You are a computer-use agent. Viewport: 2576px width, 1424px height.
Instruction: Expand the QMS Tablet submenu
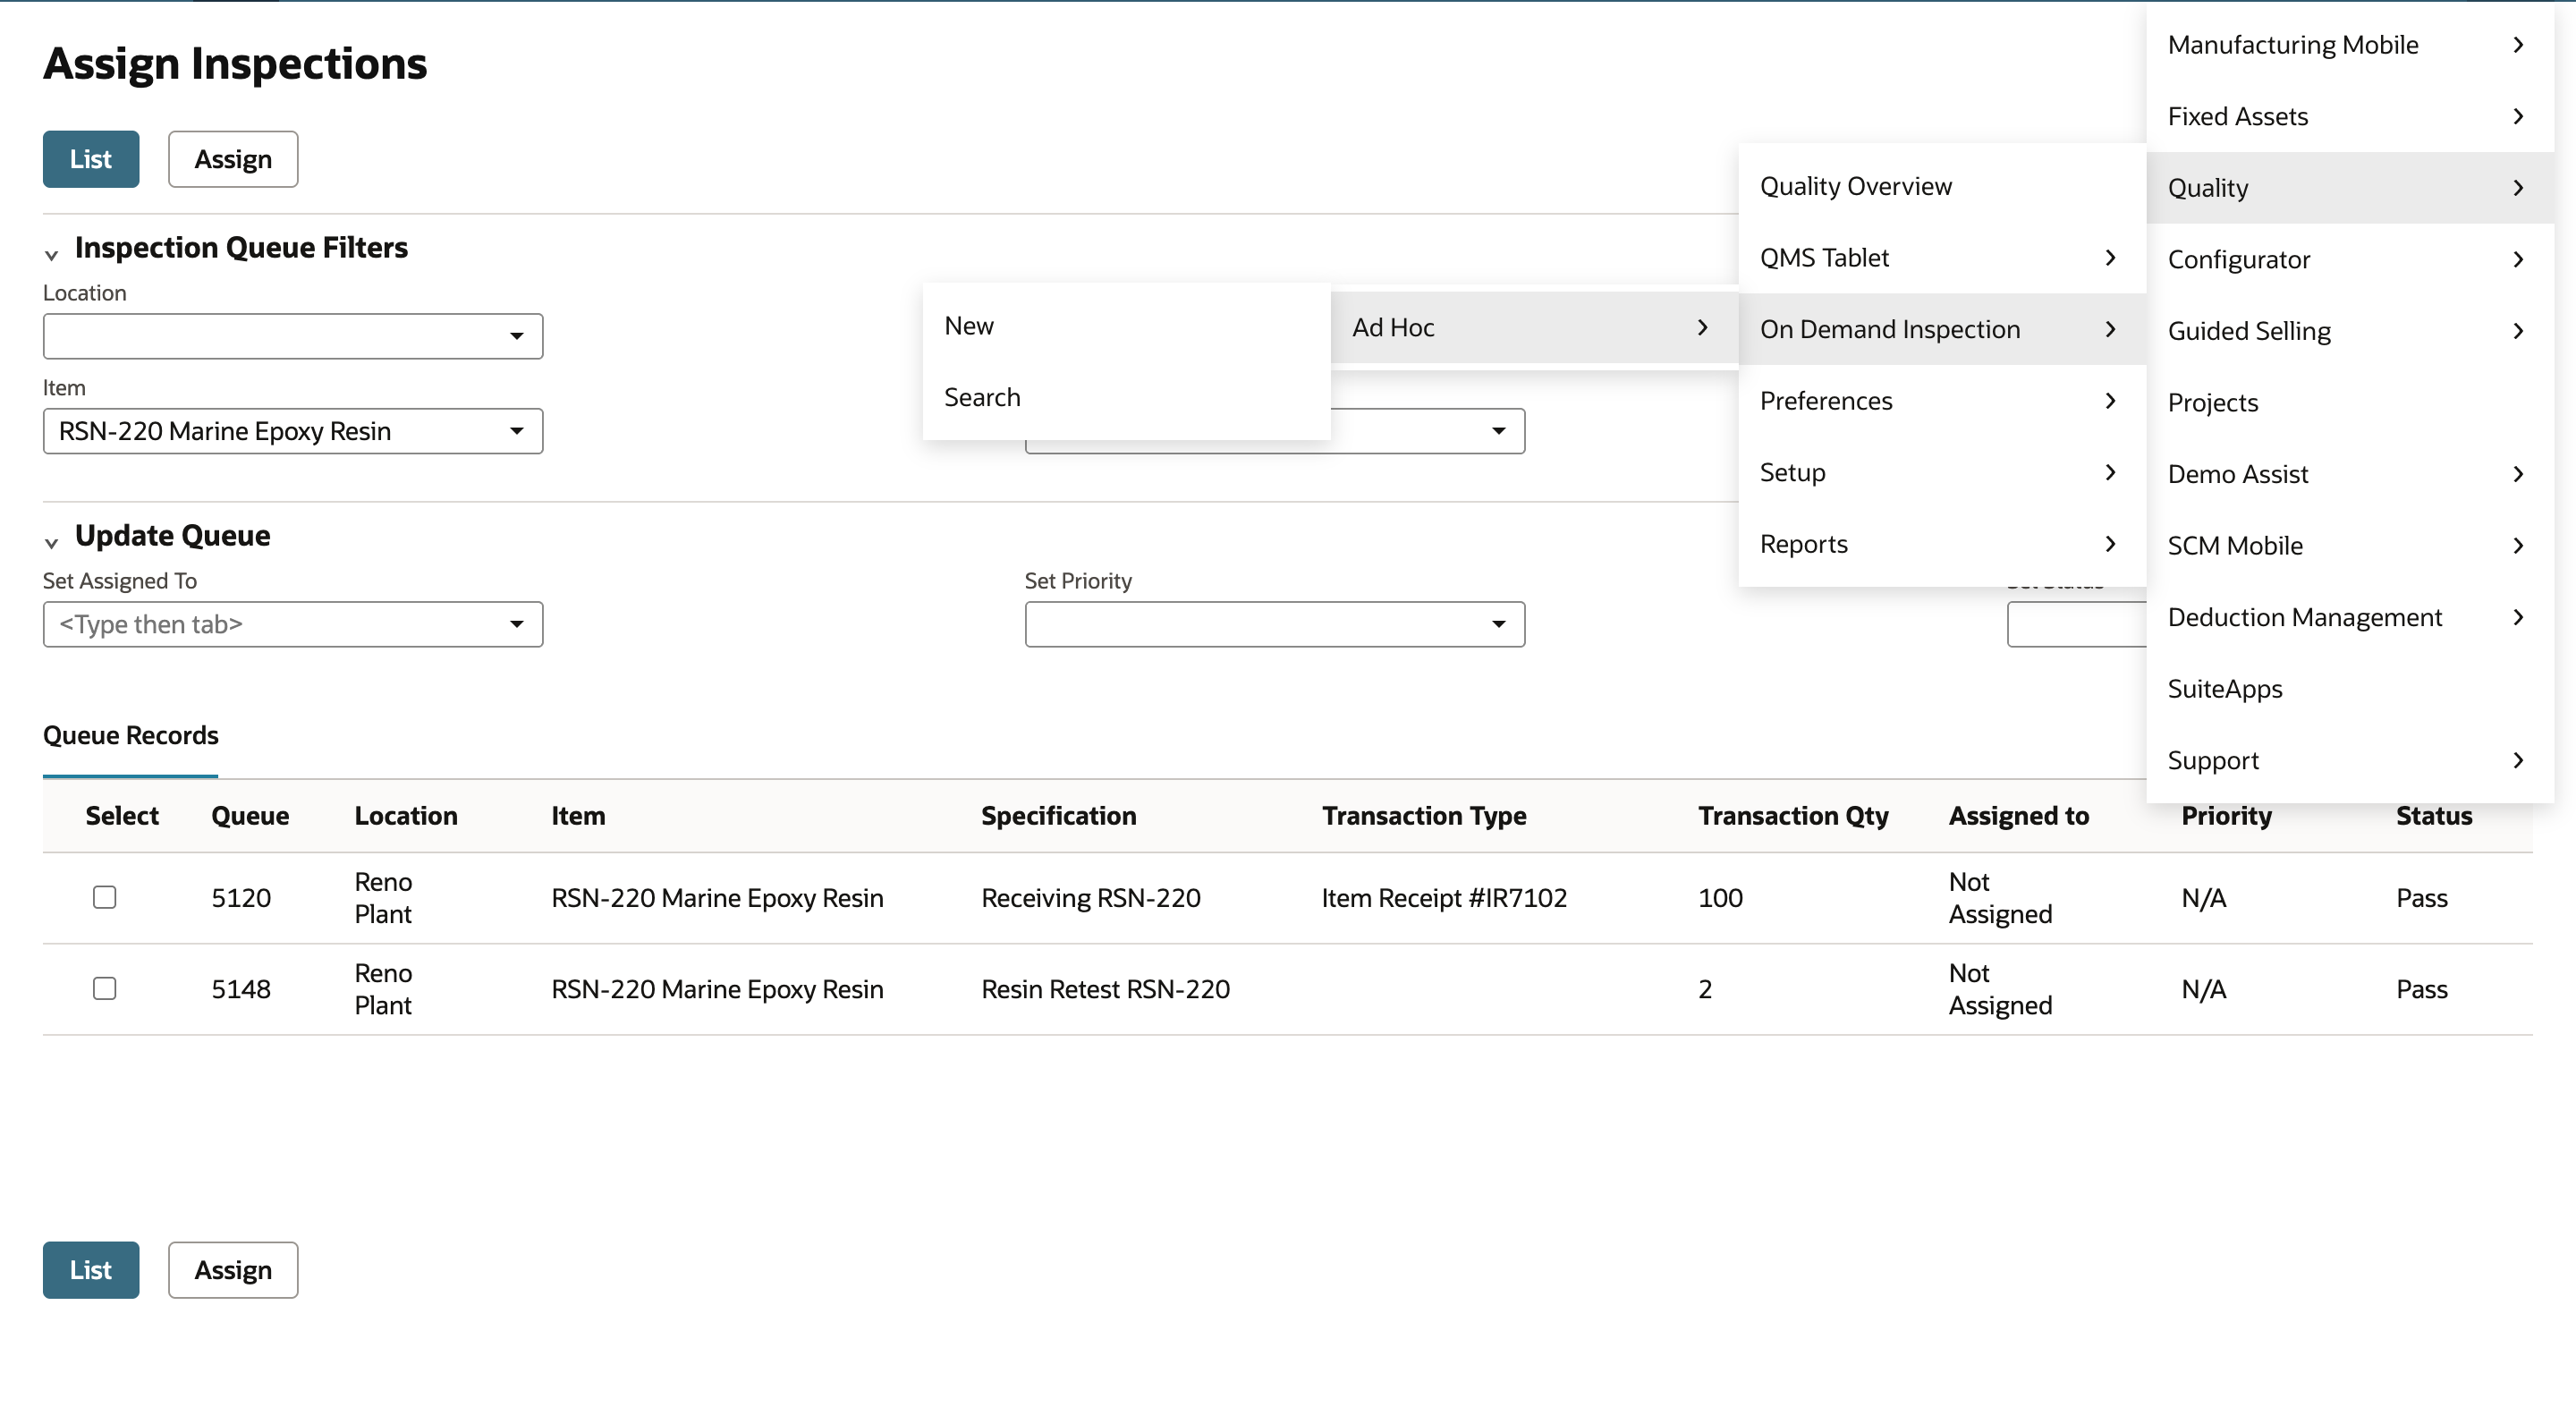(1942, 258)
